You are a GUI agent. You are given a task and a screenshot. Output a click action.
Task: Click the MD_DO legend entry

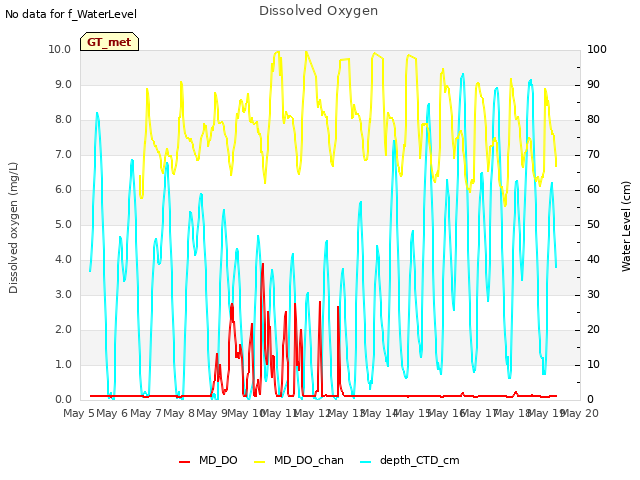[209, 460]
